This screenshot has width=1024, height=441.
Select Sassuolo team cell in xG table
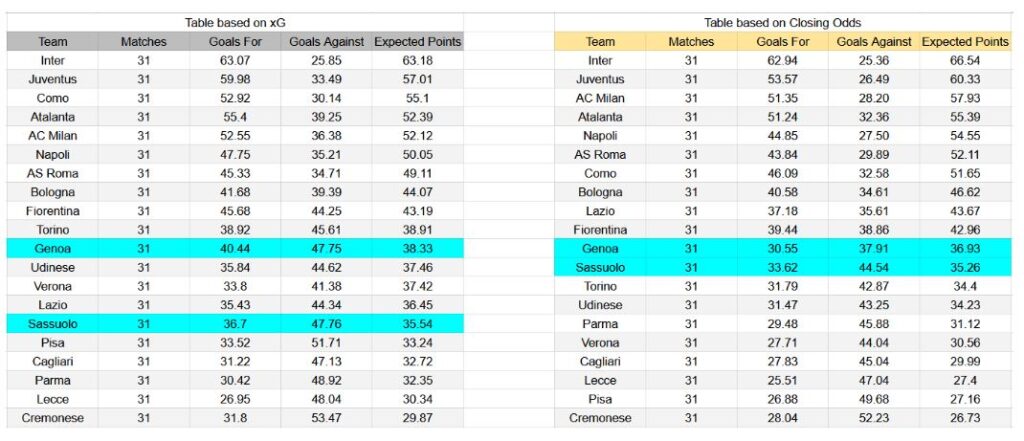click(x=52, y=323)
